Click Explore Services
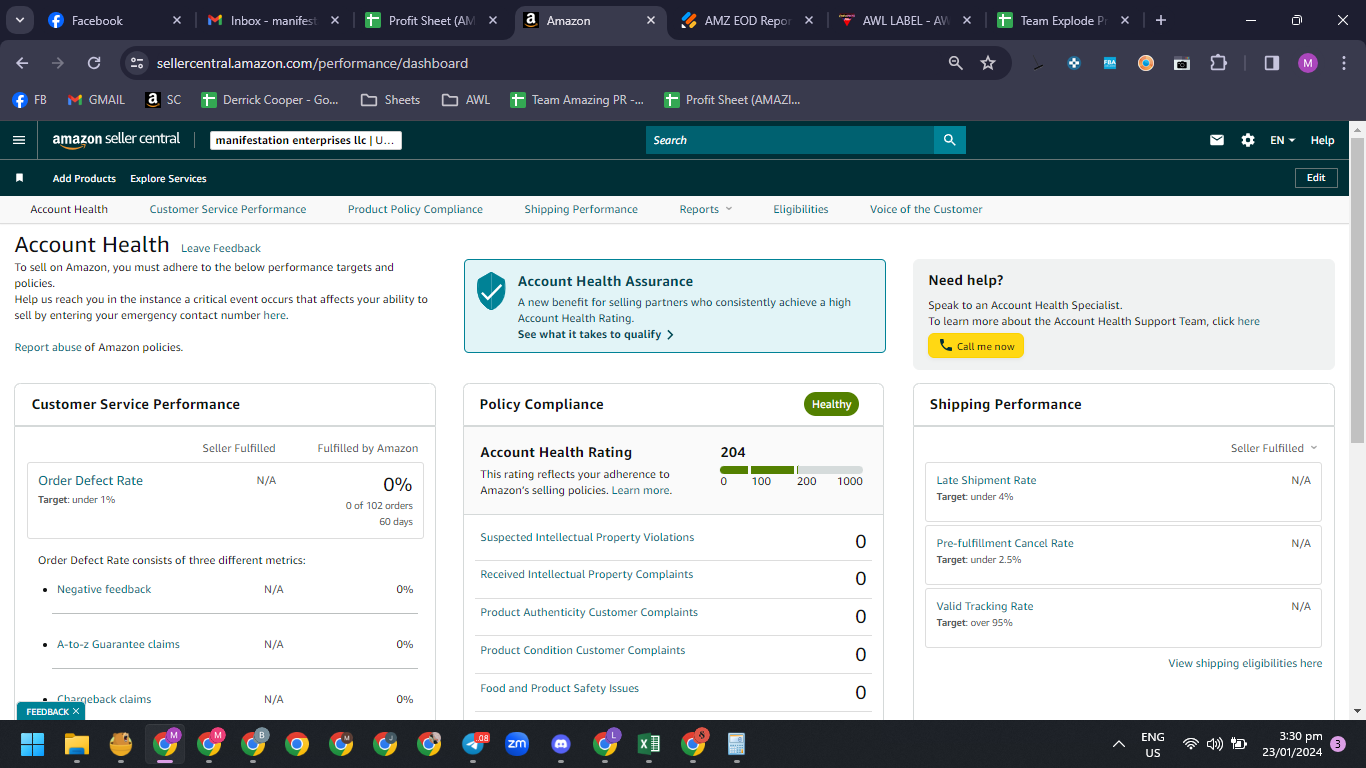1366x768 pixels. click(168, 178)
